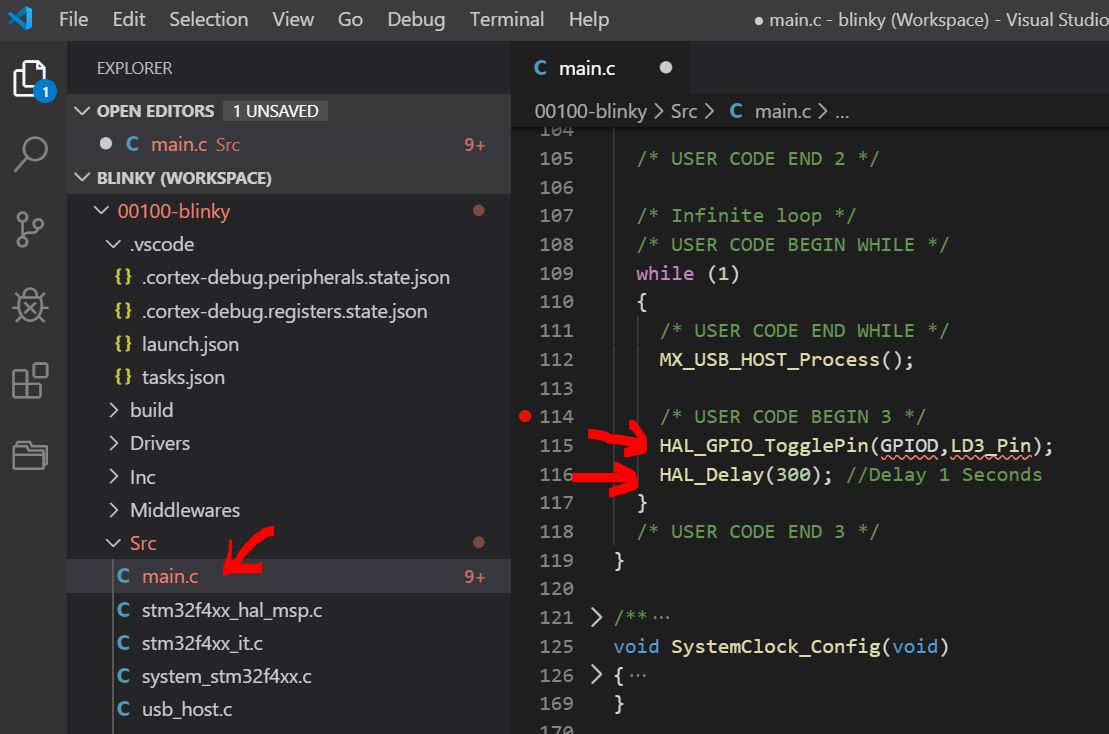This screenshot has height=734, width=1109.
Task: Open the Terminal menu
Action: click(x=507, y=19)
